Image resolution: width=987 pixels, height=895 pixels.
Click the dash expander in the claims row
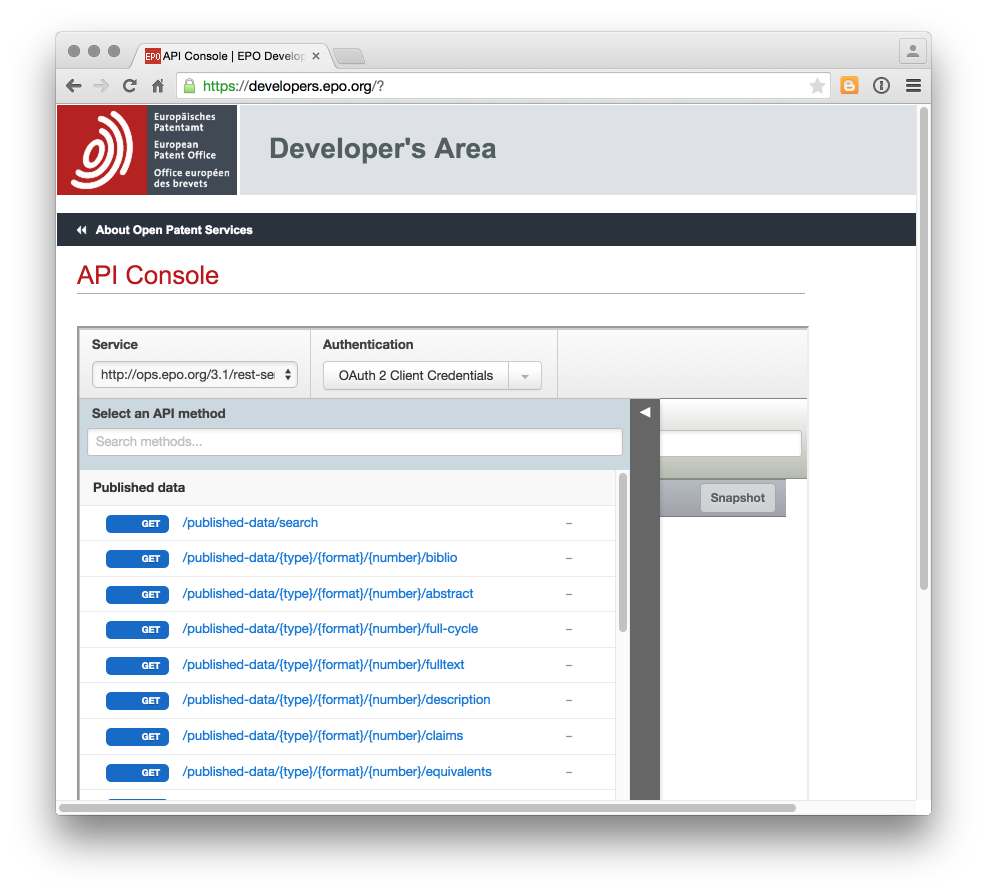pos(569,737)
